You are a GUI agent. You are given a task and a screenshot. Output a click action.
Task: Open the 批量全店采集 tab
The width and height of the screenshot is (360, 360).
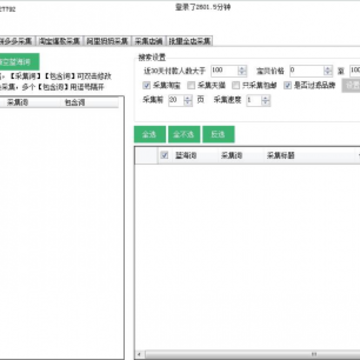pos(189,41)
